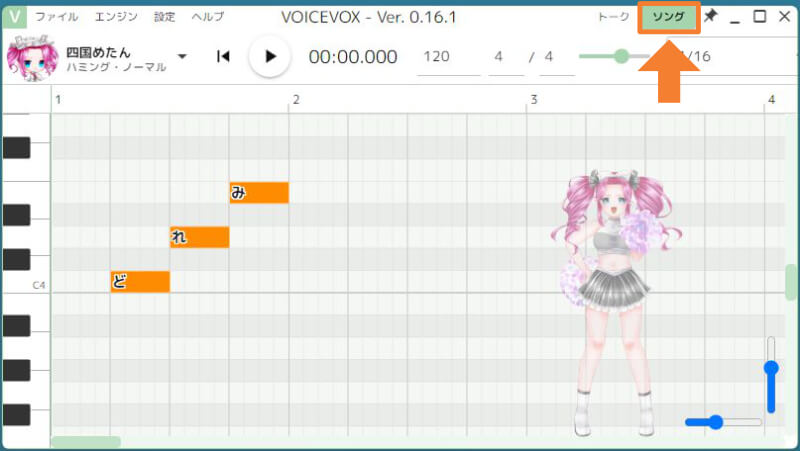
Task: Select the orange れ note
Action: tap(199, 237)
